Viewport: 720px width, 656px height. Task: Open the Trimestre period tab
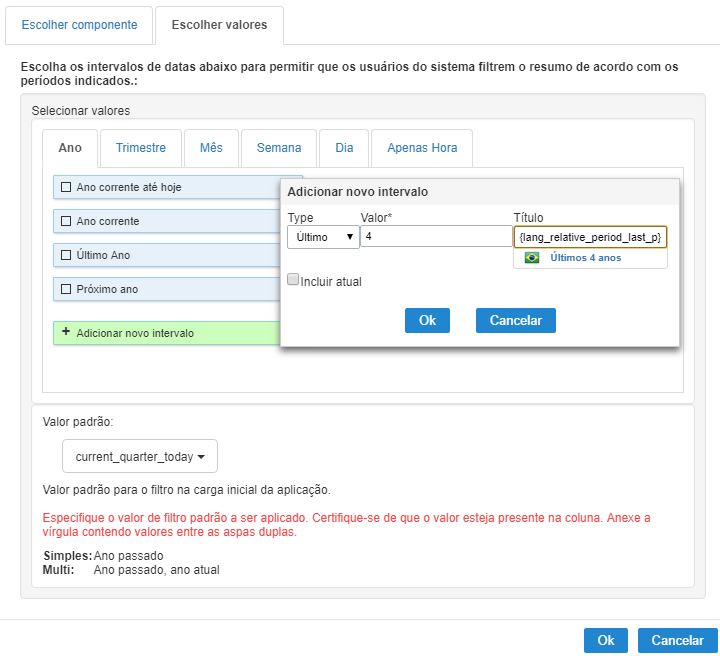coord(141,148)
